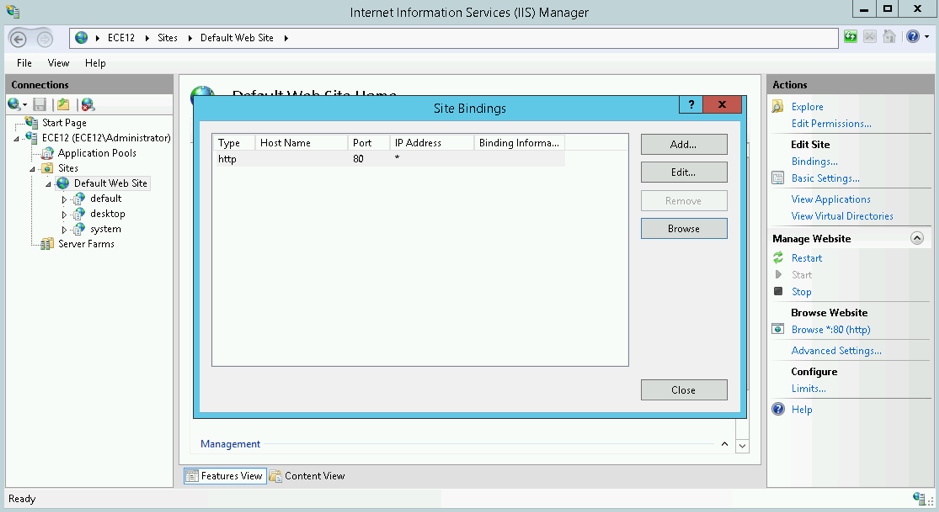Click the Back navigation arrow icon
Viewport: 939px width, 512px height.
19,39
